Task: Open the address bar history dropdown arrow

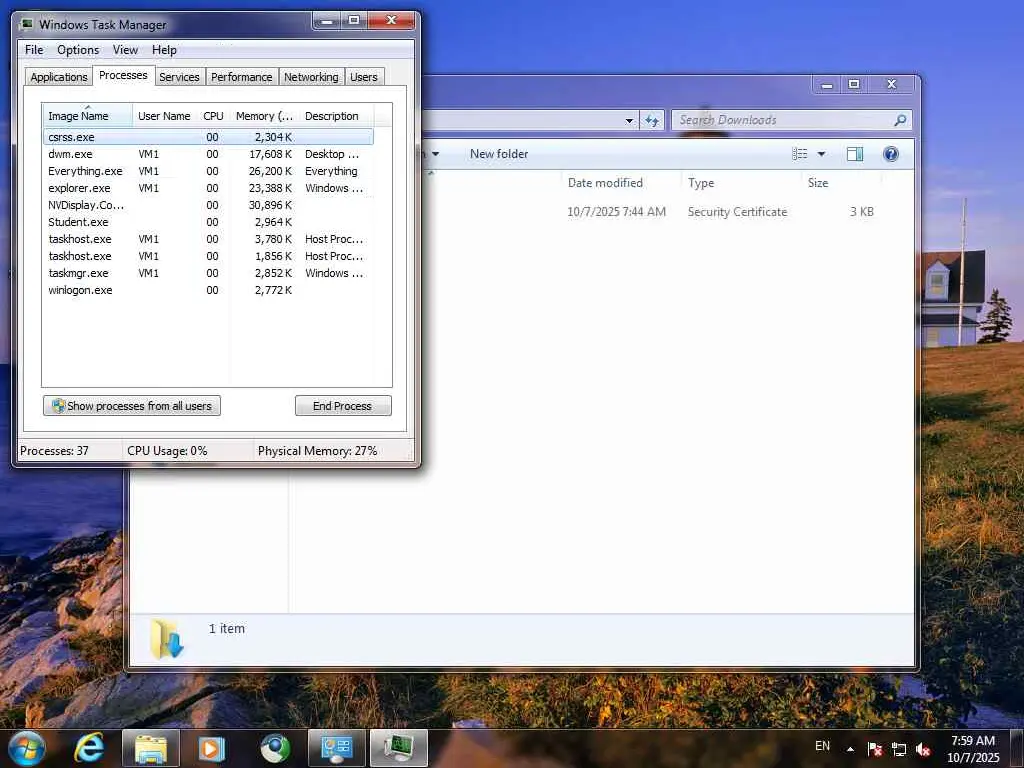Action: [x=629, y=120]
